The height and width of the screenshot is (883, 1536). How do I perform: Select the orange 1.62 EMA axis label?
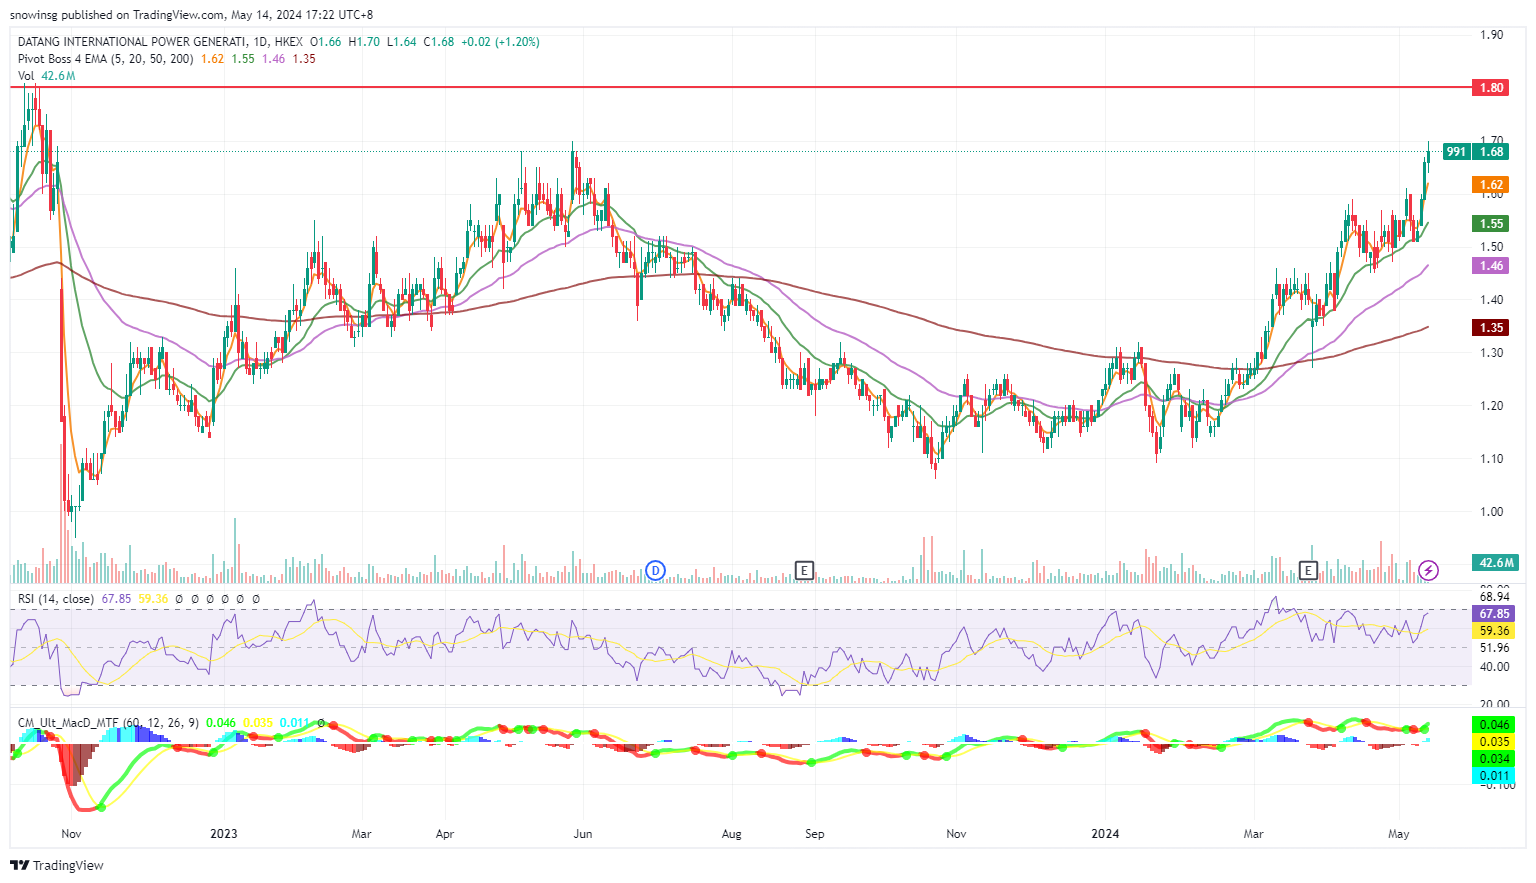[1492, 185]
